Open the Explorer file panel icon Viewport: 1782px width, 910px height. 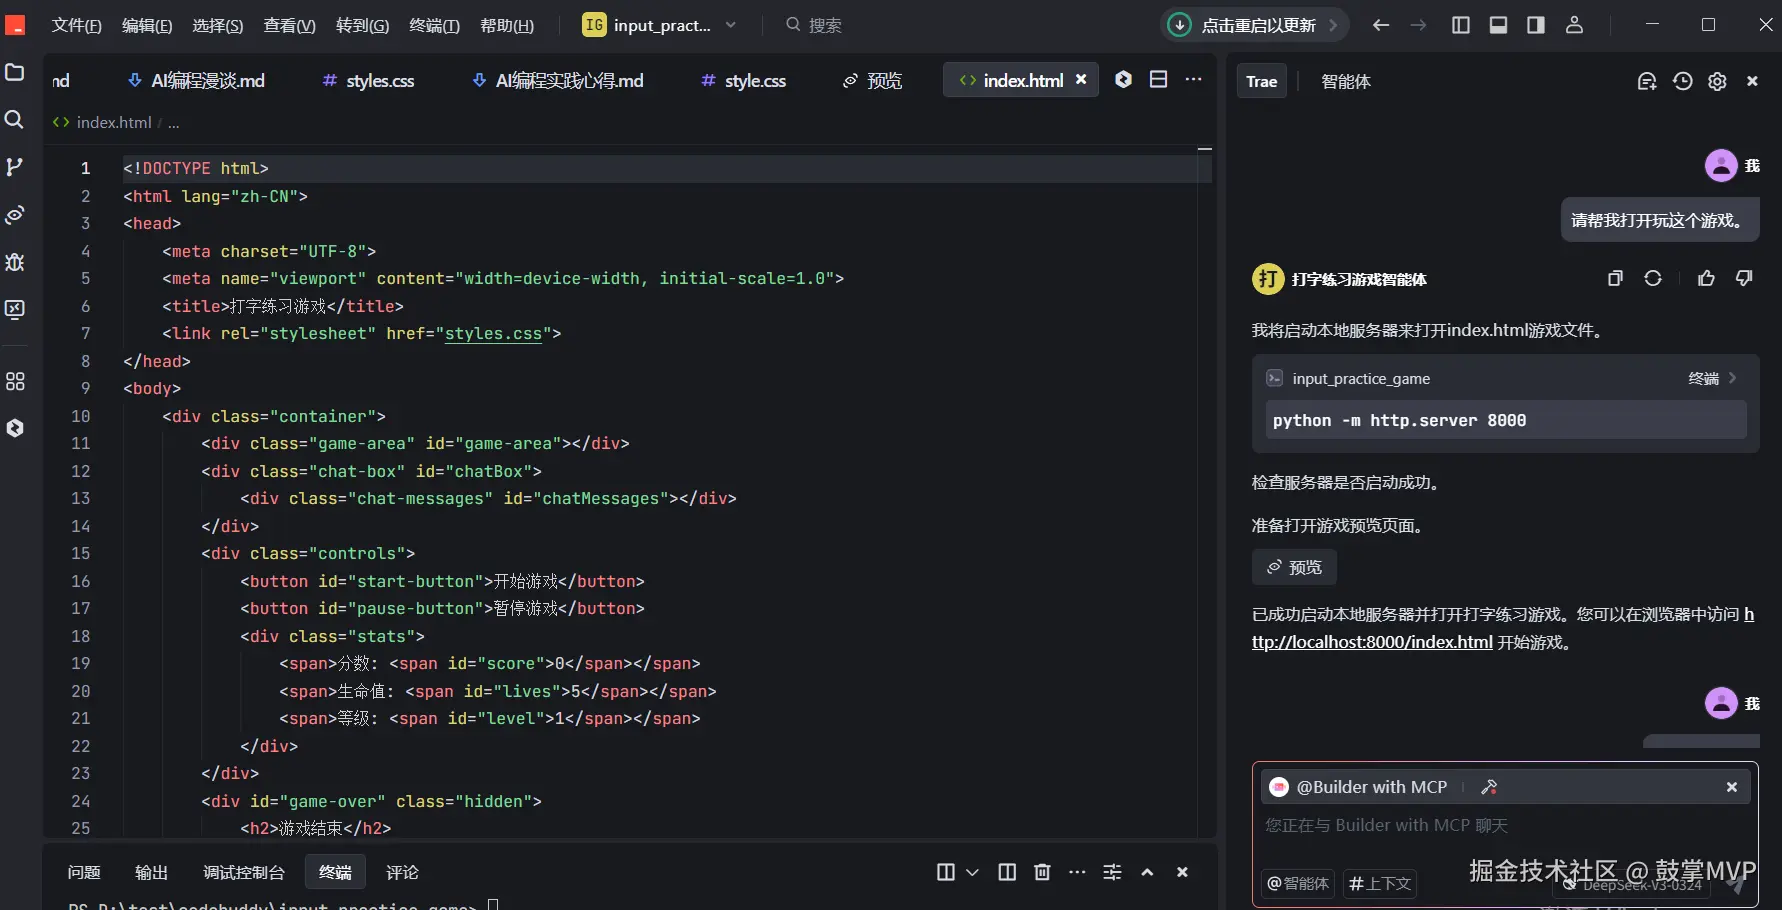coord(15,72)
